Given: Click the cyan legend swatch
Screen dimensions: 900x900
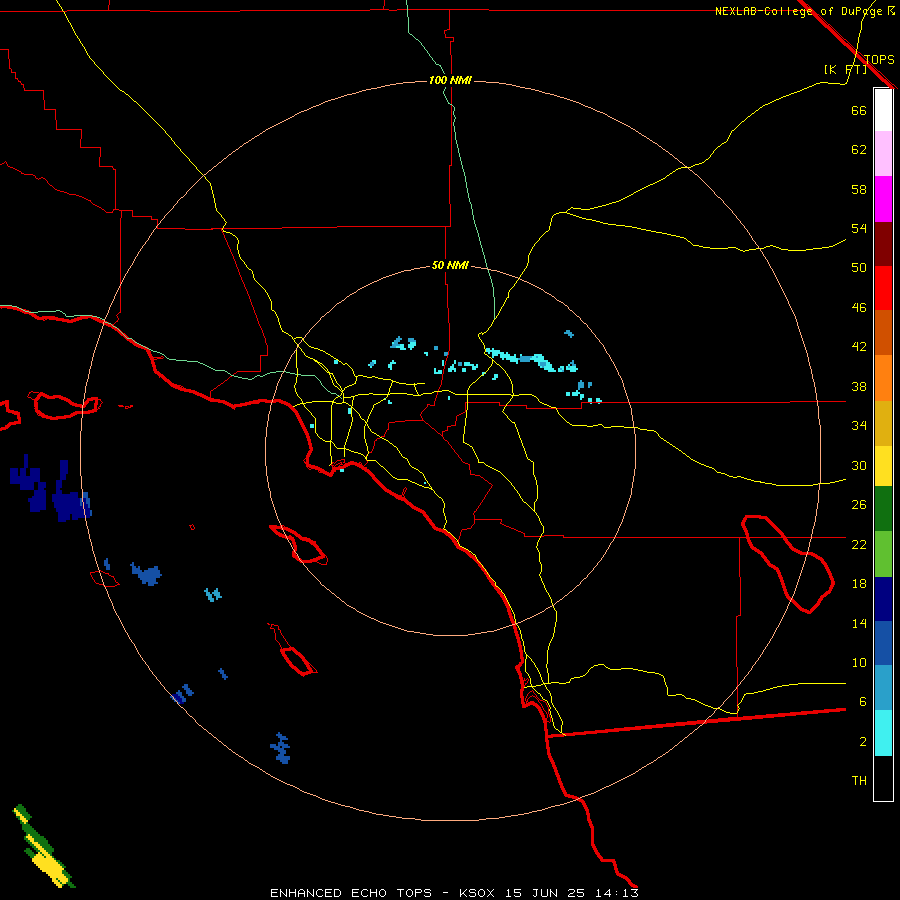Looking at the screenshot, I should tap(883, 733).
